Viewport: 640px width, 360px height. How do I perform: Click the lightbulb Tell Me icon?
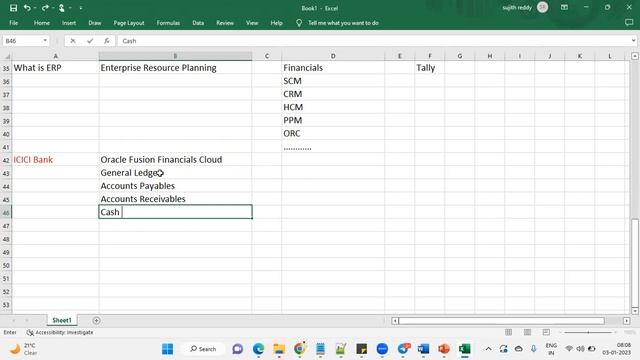coord(299,23)
